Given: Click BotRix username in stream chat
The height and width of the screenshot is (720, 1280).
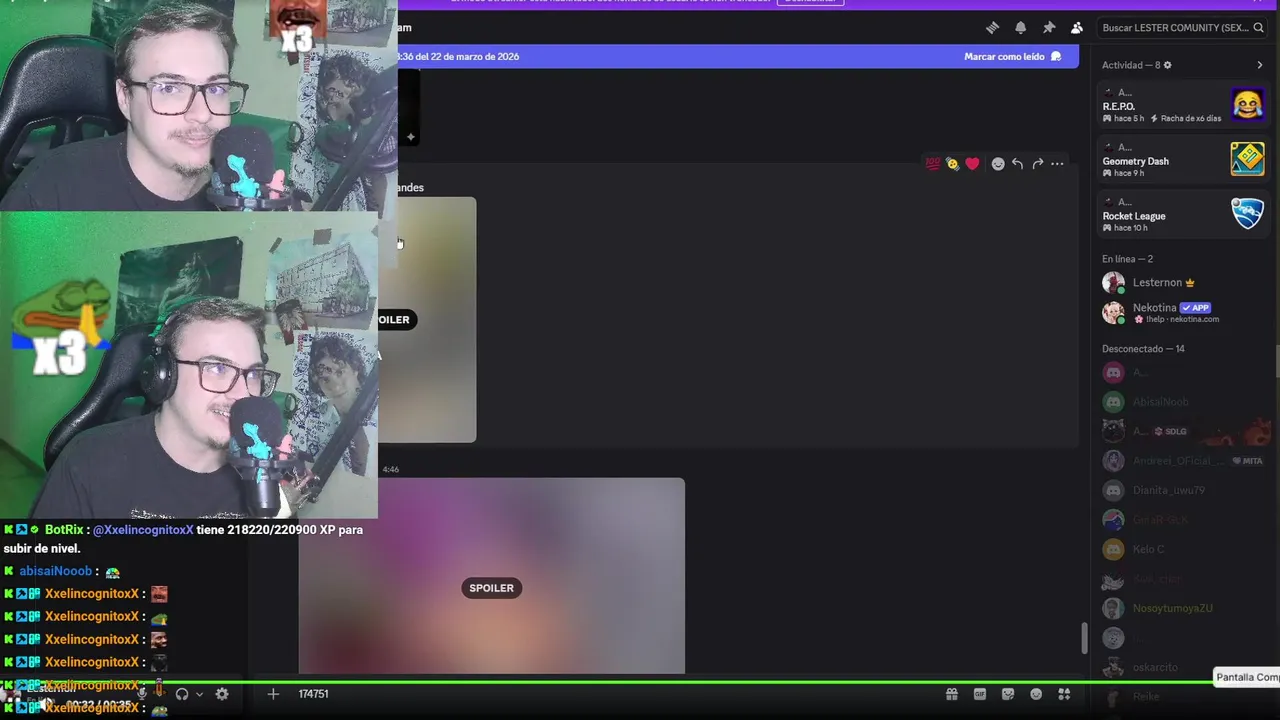Looking at the screenshot, I should click(x=64, y=530).
